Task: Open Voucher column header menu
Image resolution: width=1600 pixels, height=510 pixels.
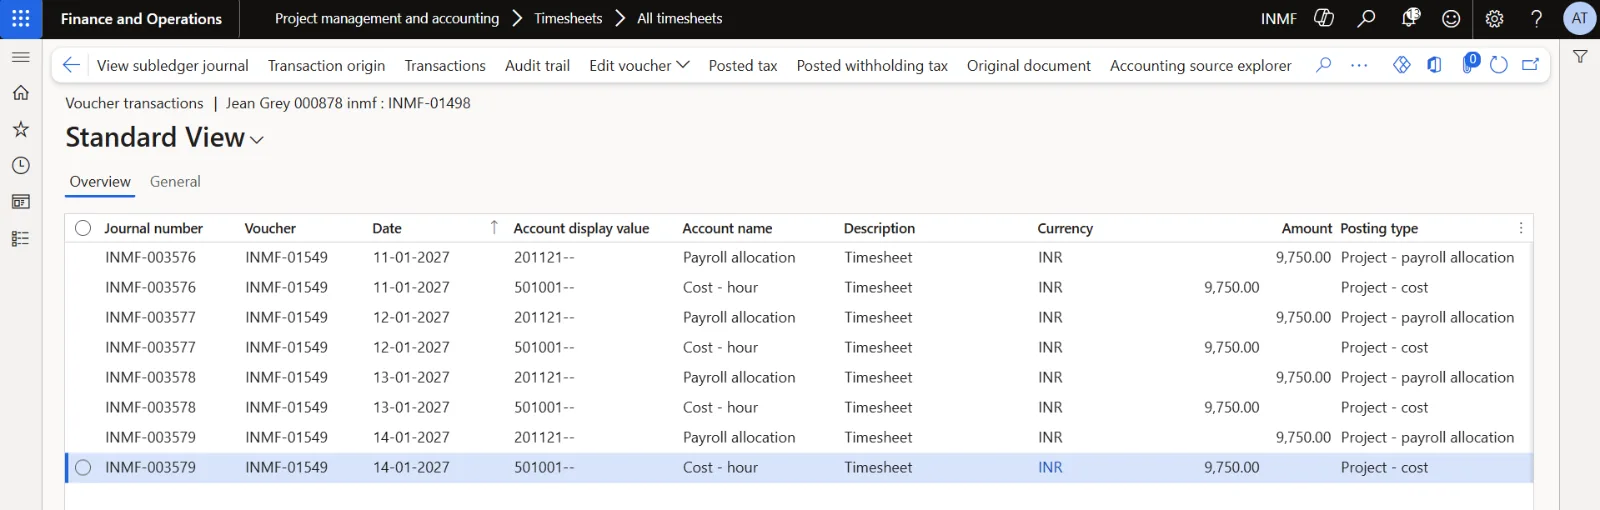Action: 270,228
